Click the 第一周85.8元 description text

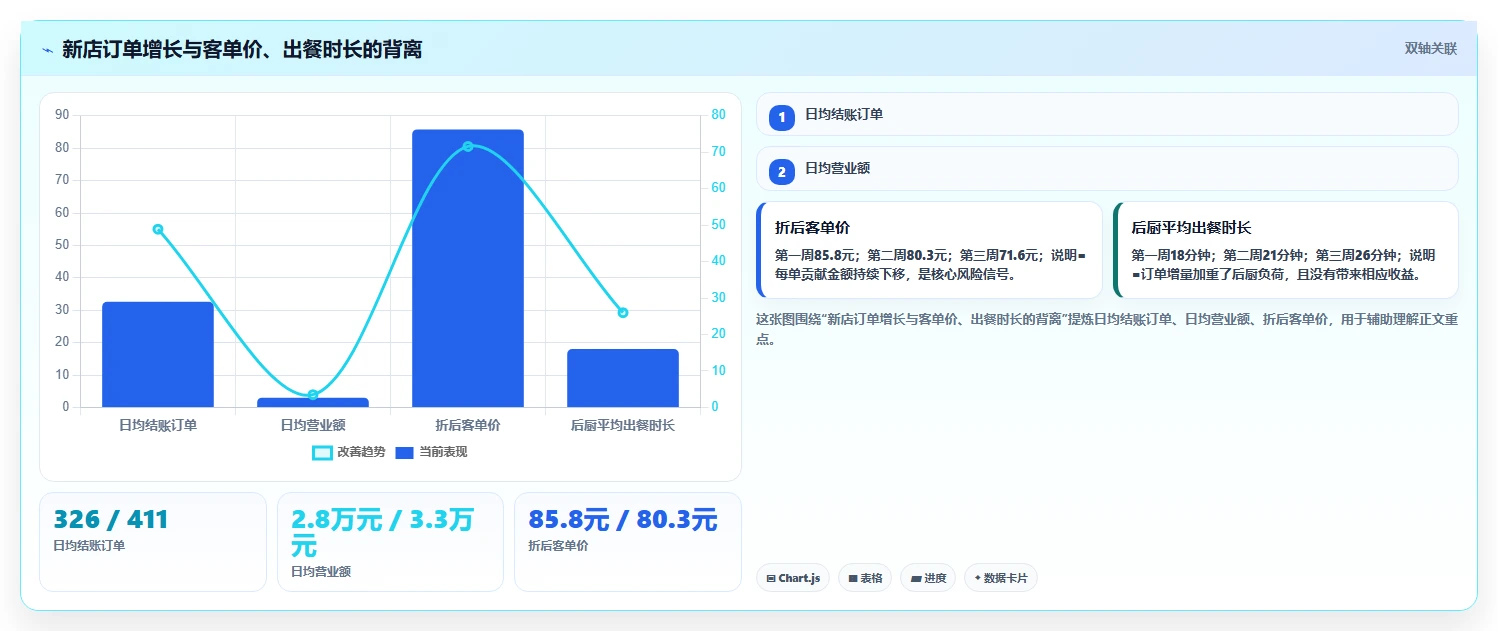tap(930, 264)
